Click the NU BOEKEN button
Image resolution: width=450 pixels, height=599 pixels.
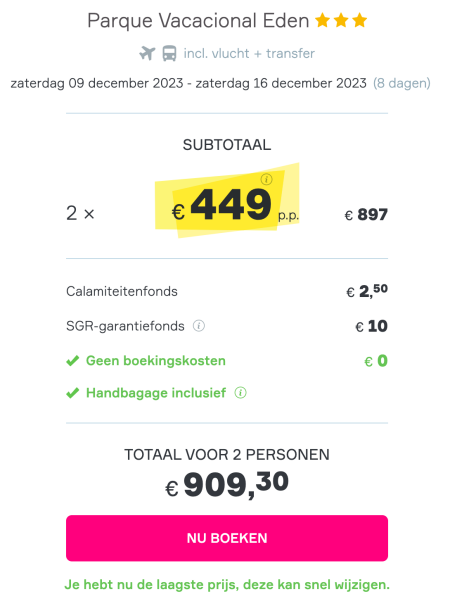[x=227, y=538]
